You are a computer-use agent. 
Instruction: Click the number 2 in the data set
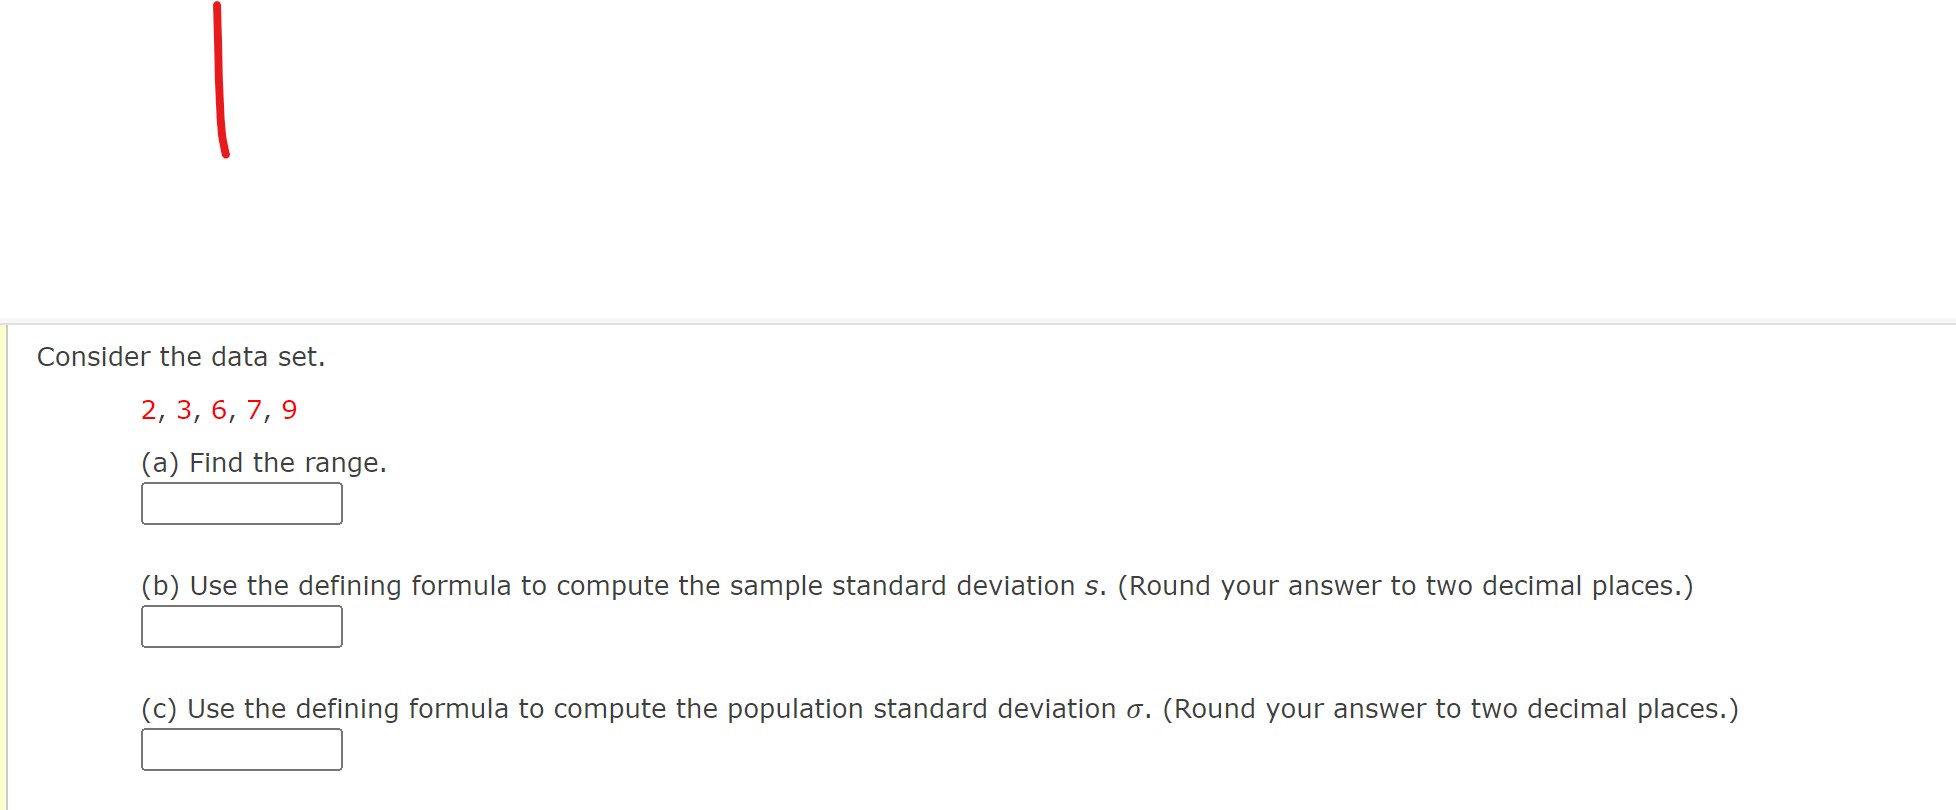(x=150, y=409)
